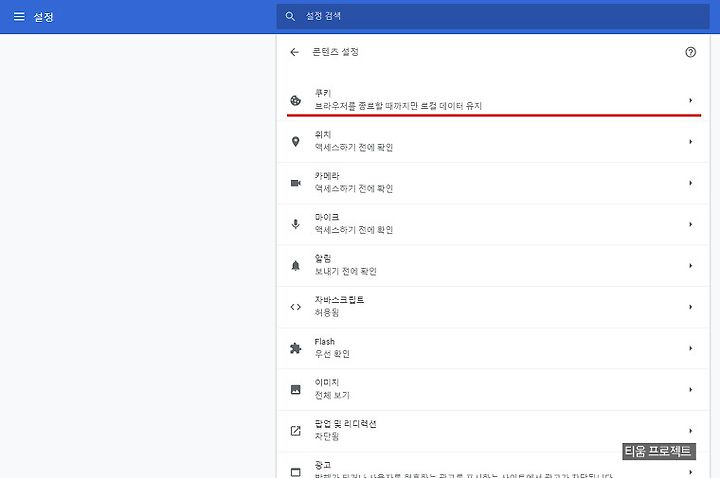The image size is (720, 478).
Task: Click the 보내기 전에 확인 notification text
Action: [345, 271]
